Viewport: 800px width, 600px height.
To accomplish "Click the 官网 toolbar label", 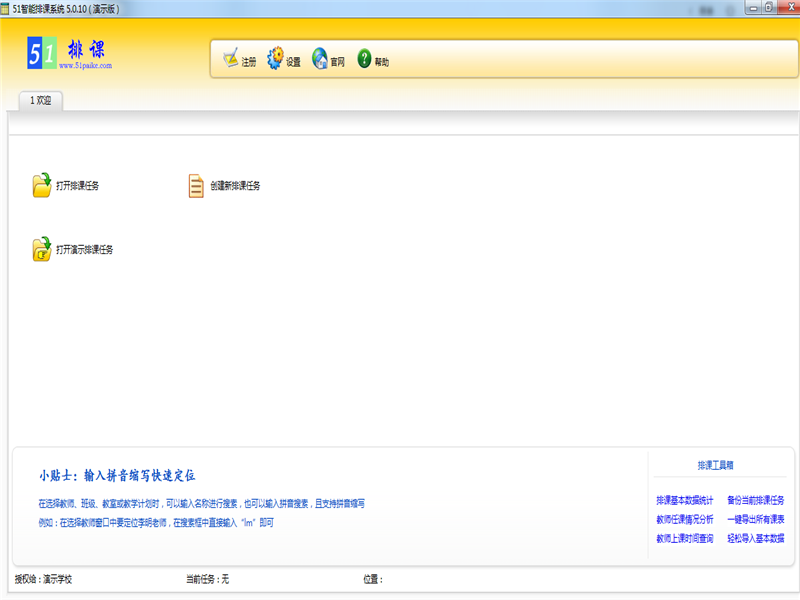I will click(338, 62).
